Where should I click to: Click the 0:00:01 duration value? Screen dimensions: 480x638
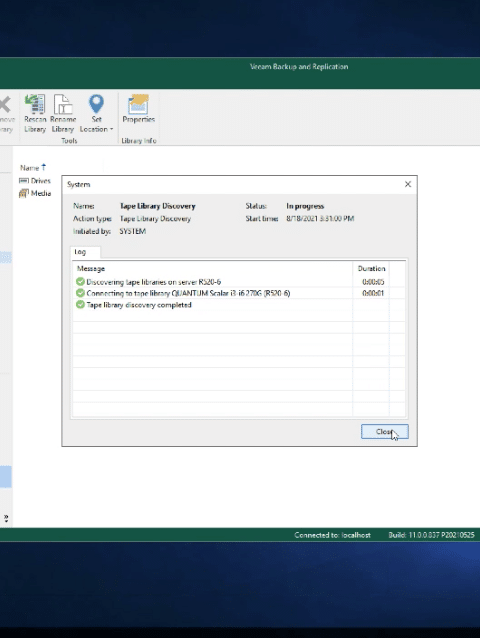click(x=373, y=293)
